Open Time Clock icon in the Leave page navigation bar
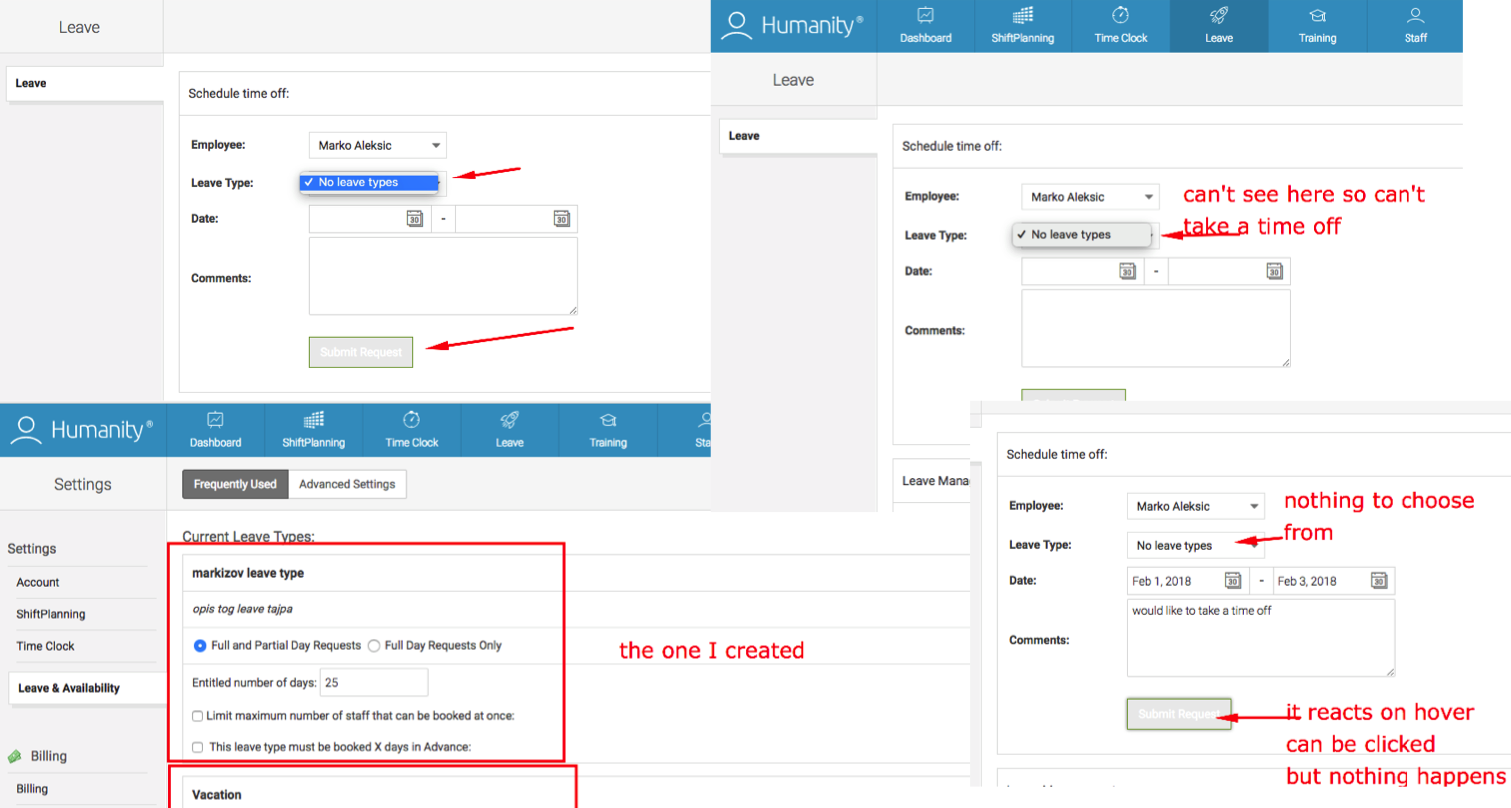This screenshot has width=1511, height=808. [1121, 15]
